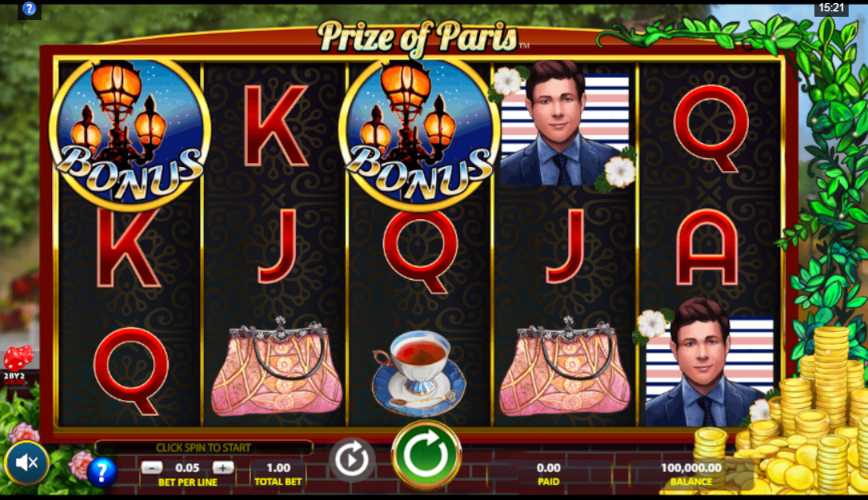Screen dimensions: 868x500
Task: Open the blue help question mark
Action: tap(101, 472)
